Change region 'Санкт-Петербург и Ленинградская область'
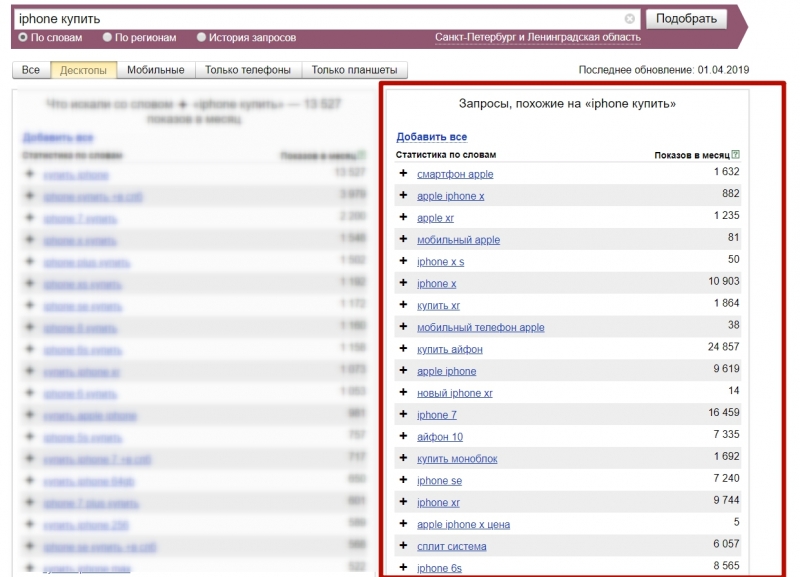Image resolution: width=800 pixels, height=577 pixels. click(x=537, y=38)
